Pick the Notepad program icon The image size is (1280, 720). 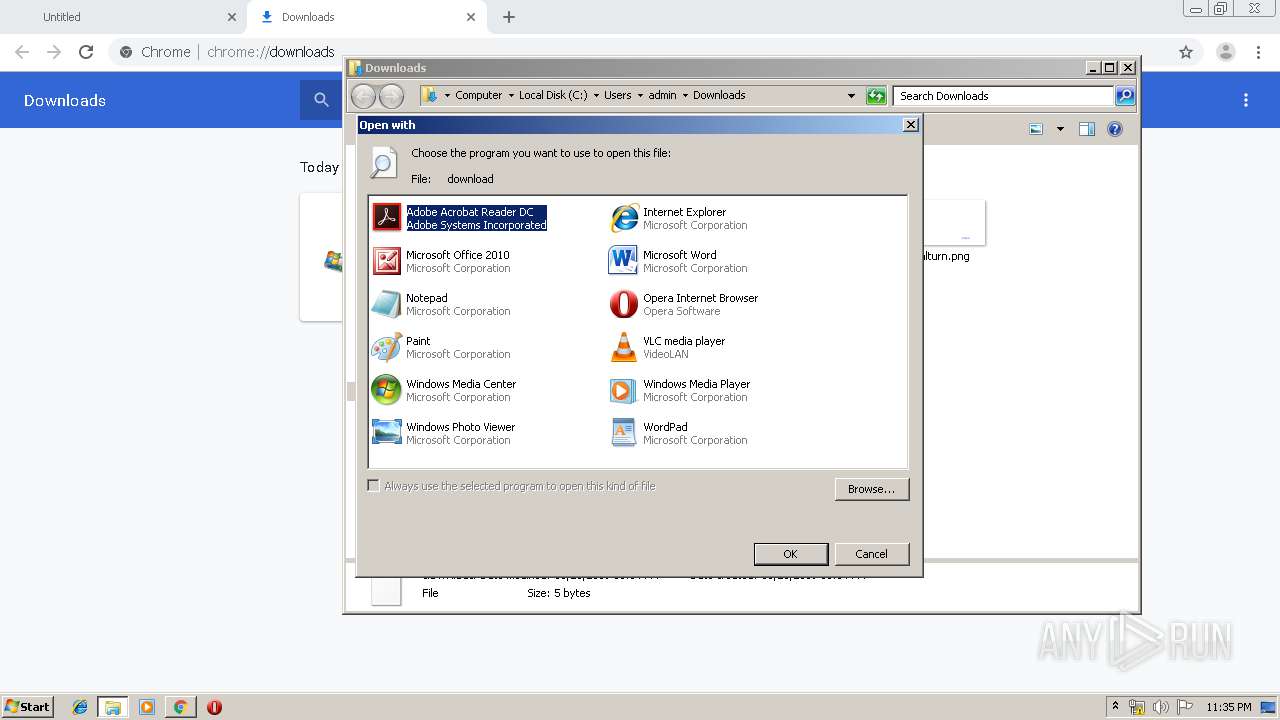[x=386, y=303]
